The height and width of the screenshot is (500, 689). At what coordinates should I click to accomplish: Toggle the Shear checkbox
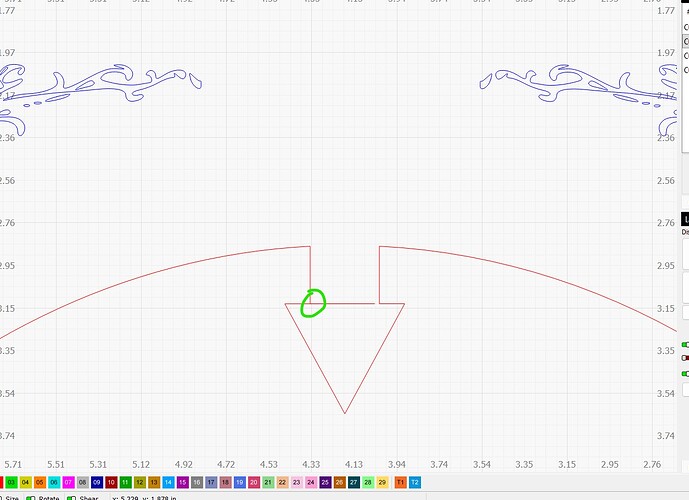(x=71, y=497)
